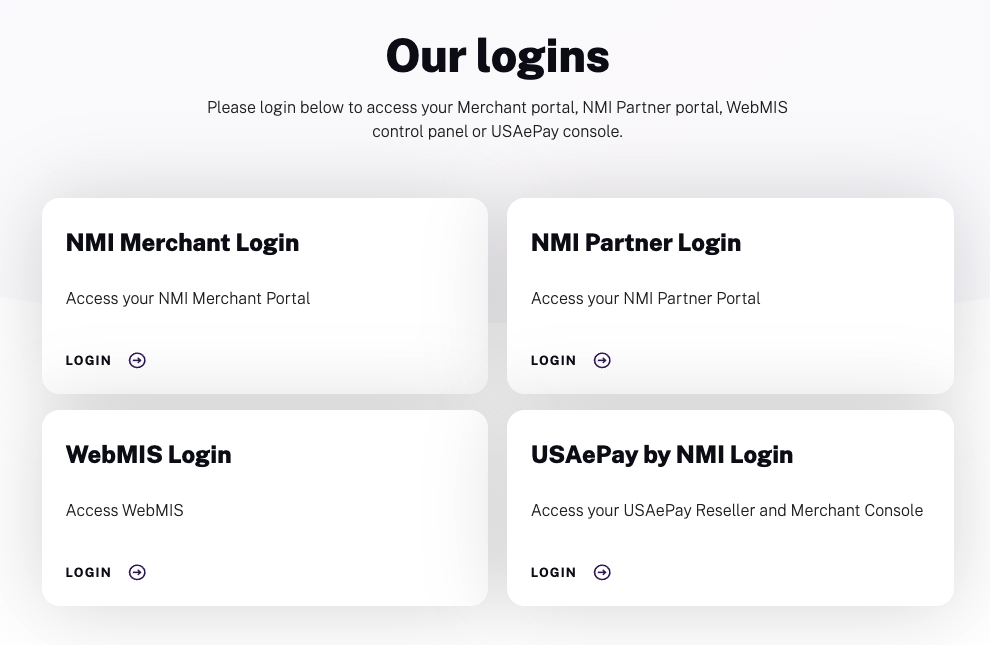Click the NMI Merchant Portal card

pyautogui.click(x=264, y=296)
